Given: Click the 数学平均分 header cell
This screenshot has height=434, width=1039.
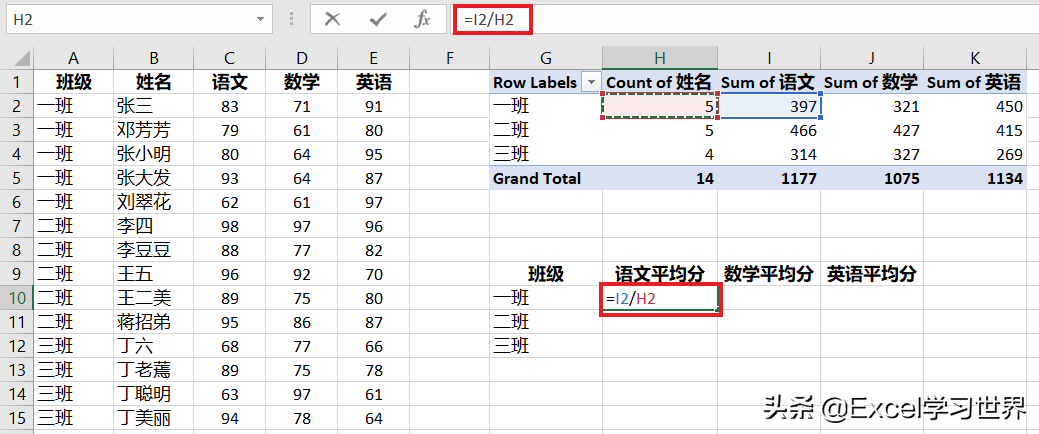Looking at the screenshot, I should 769,274.
